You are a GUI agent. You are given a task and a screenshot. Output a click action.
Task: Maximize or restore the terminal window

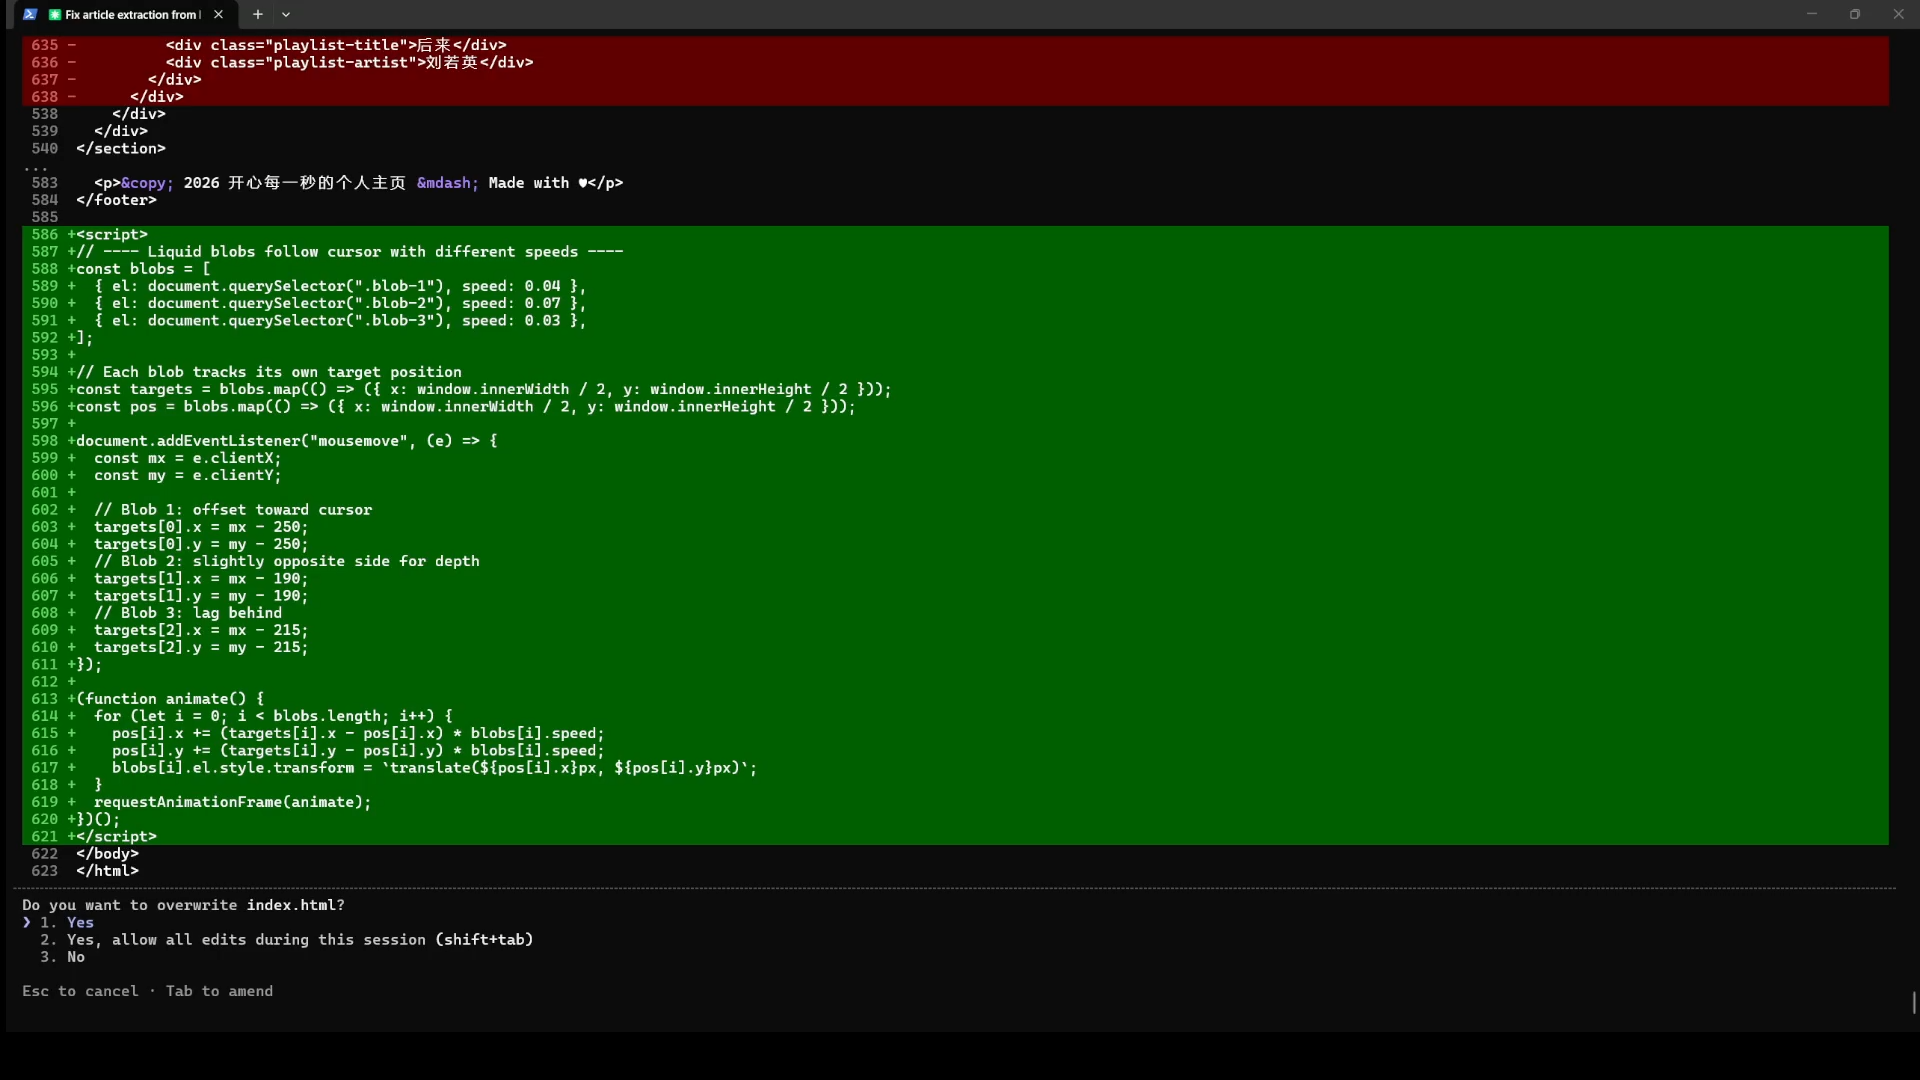point(1855,14)
